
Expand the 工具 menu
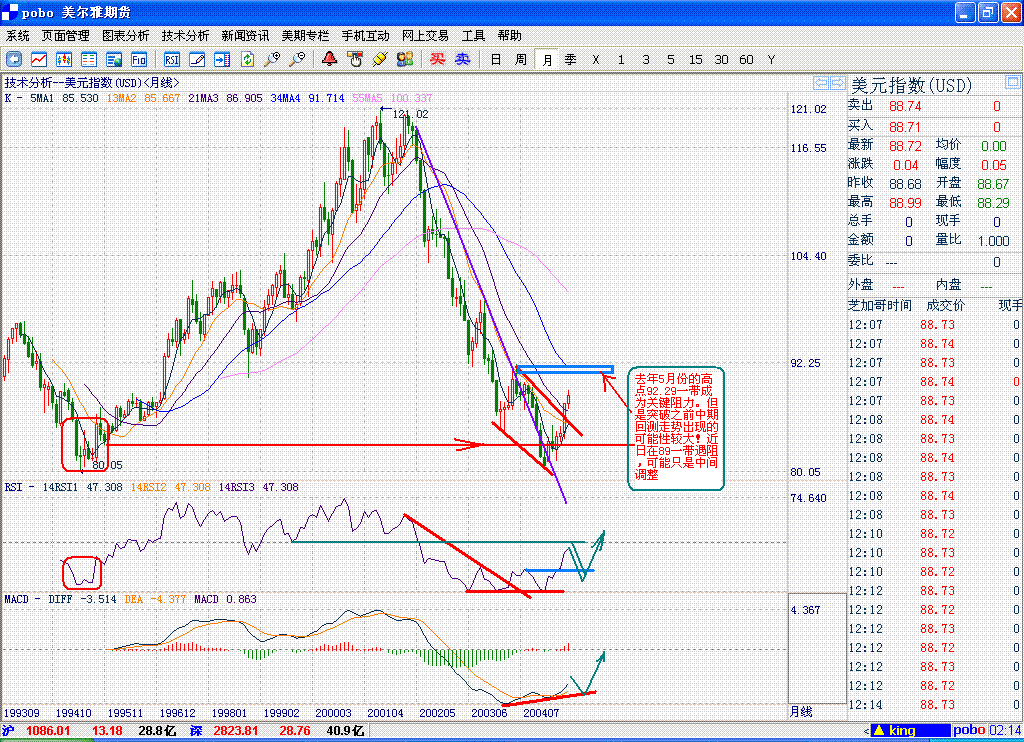point(474,36)
